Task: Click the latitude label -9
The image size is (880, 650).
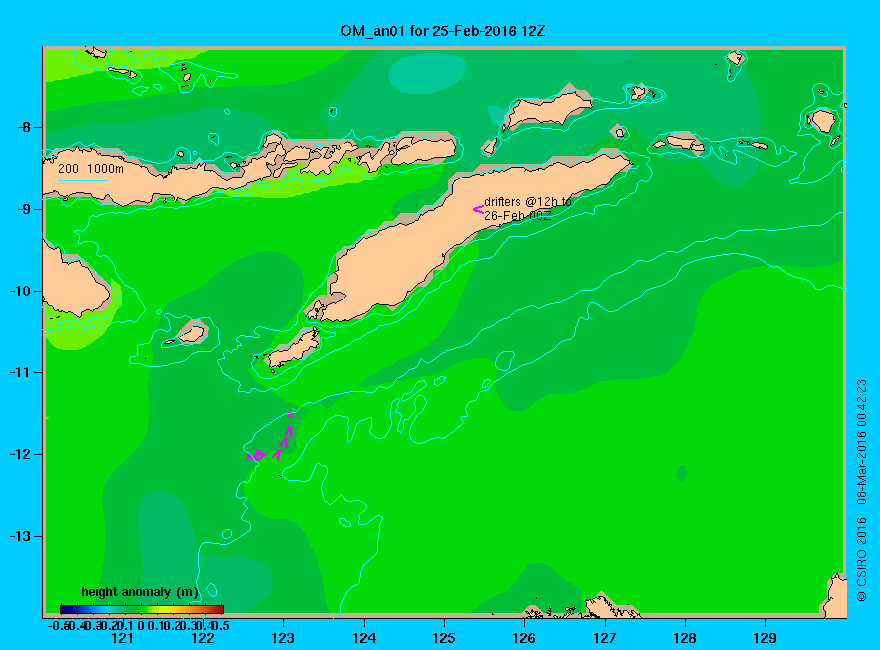Action: (24, 209)
